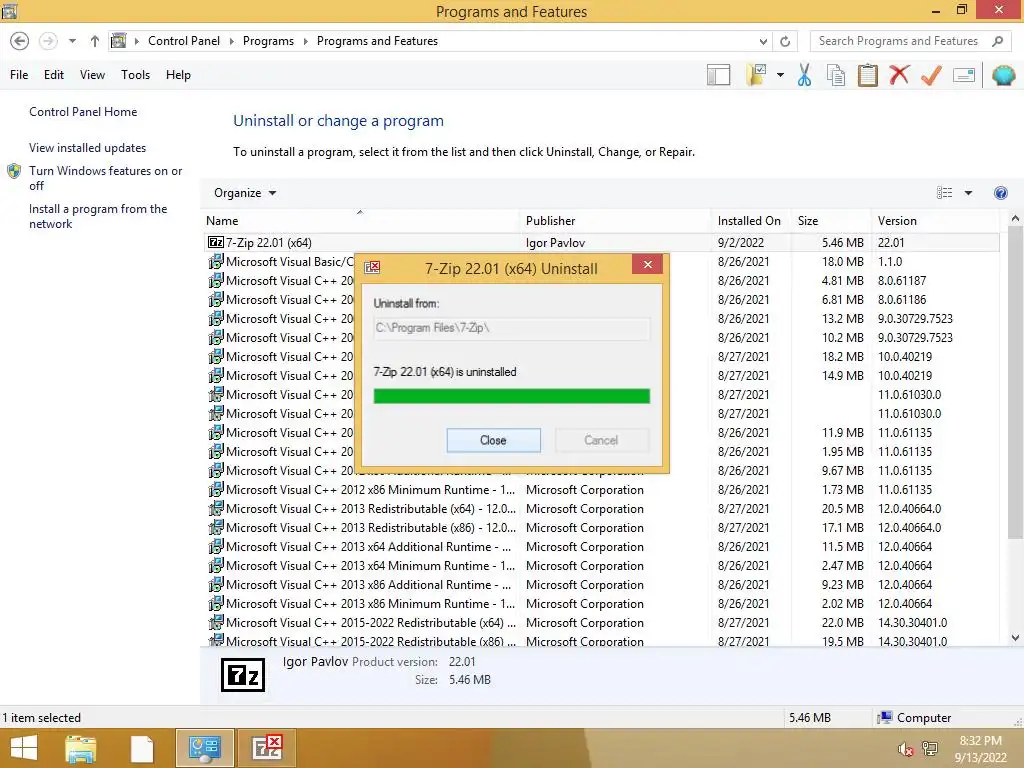Select Microsoft Visual C++ 2013 x86 Additional Runtime

[601, 584]
